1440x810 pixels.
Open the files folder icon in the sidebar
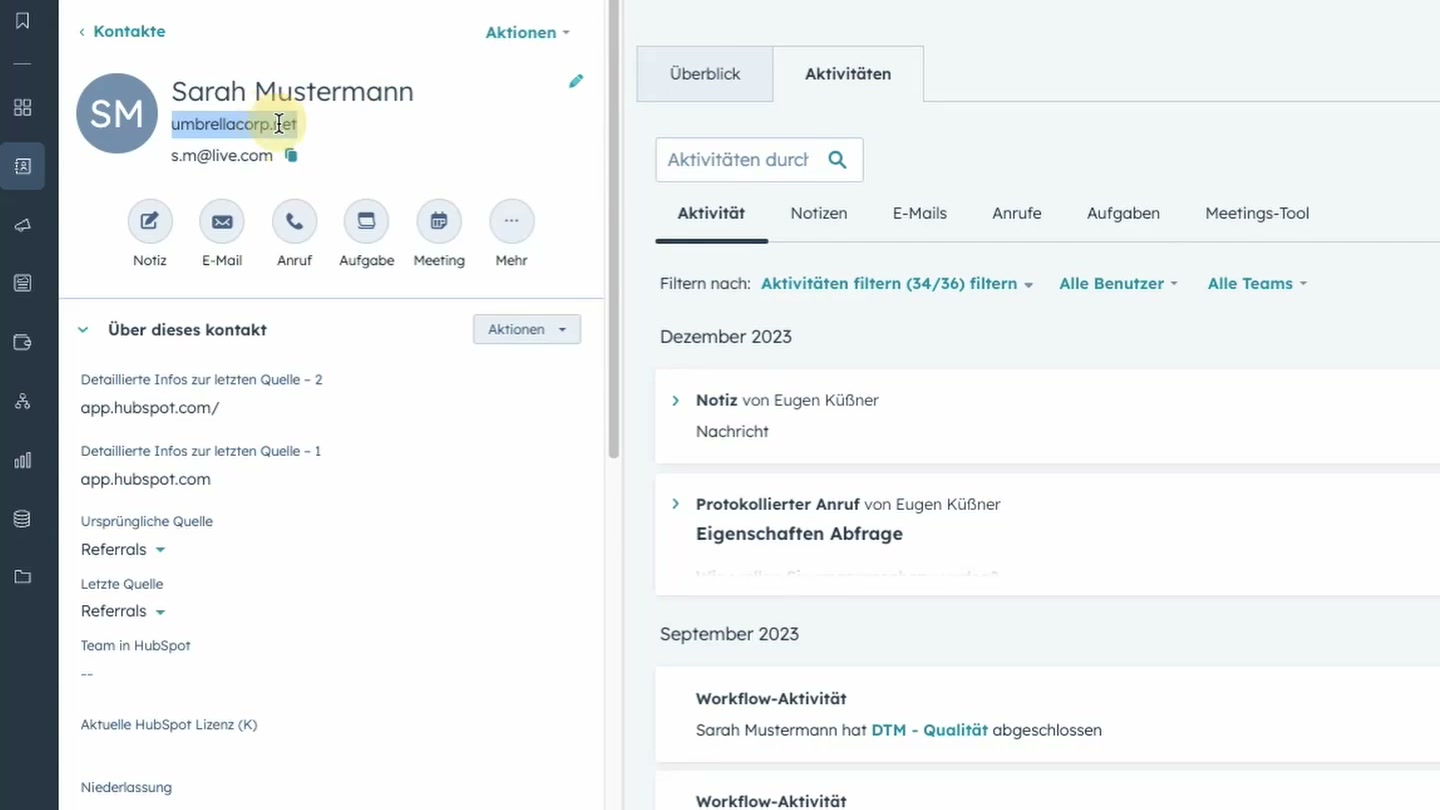pos(22,576)
